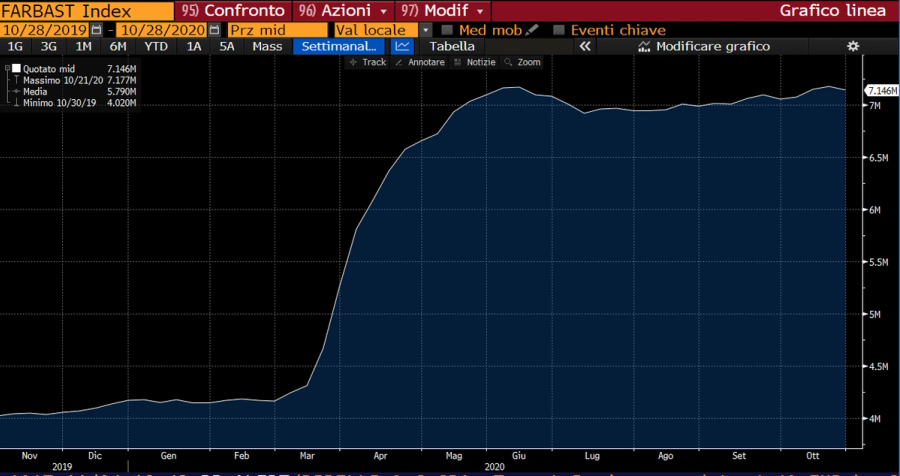Select the 1A time range tab
The width and height of the screenshot is (900, 476).
194,47
